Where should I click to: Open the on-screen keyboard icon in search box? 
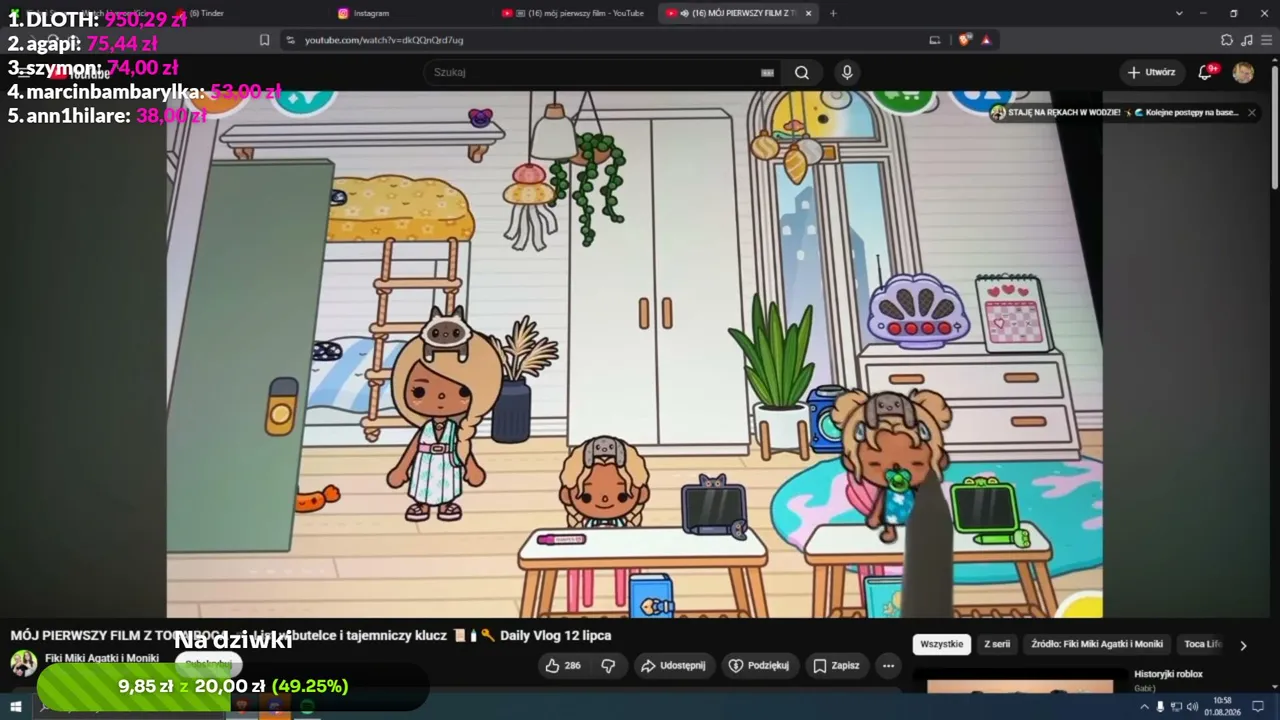pyautogui.click(x=767, y=72)
